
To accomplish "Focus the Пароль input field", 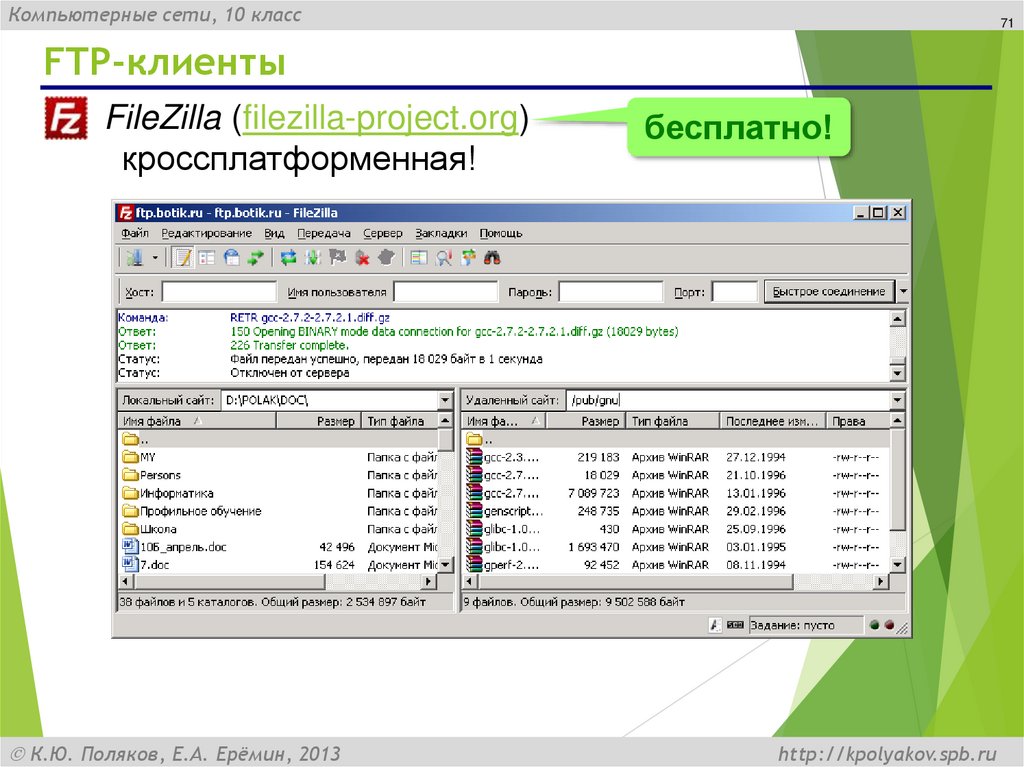I will [x=611, y=291].
